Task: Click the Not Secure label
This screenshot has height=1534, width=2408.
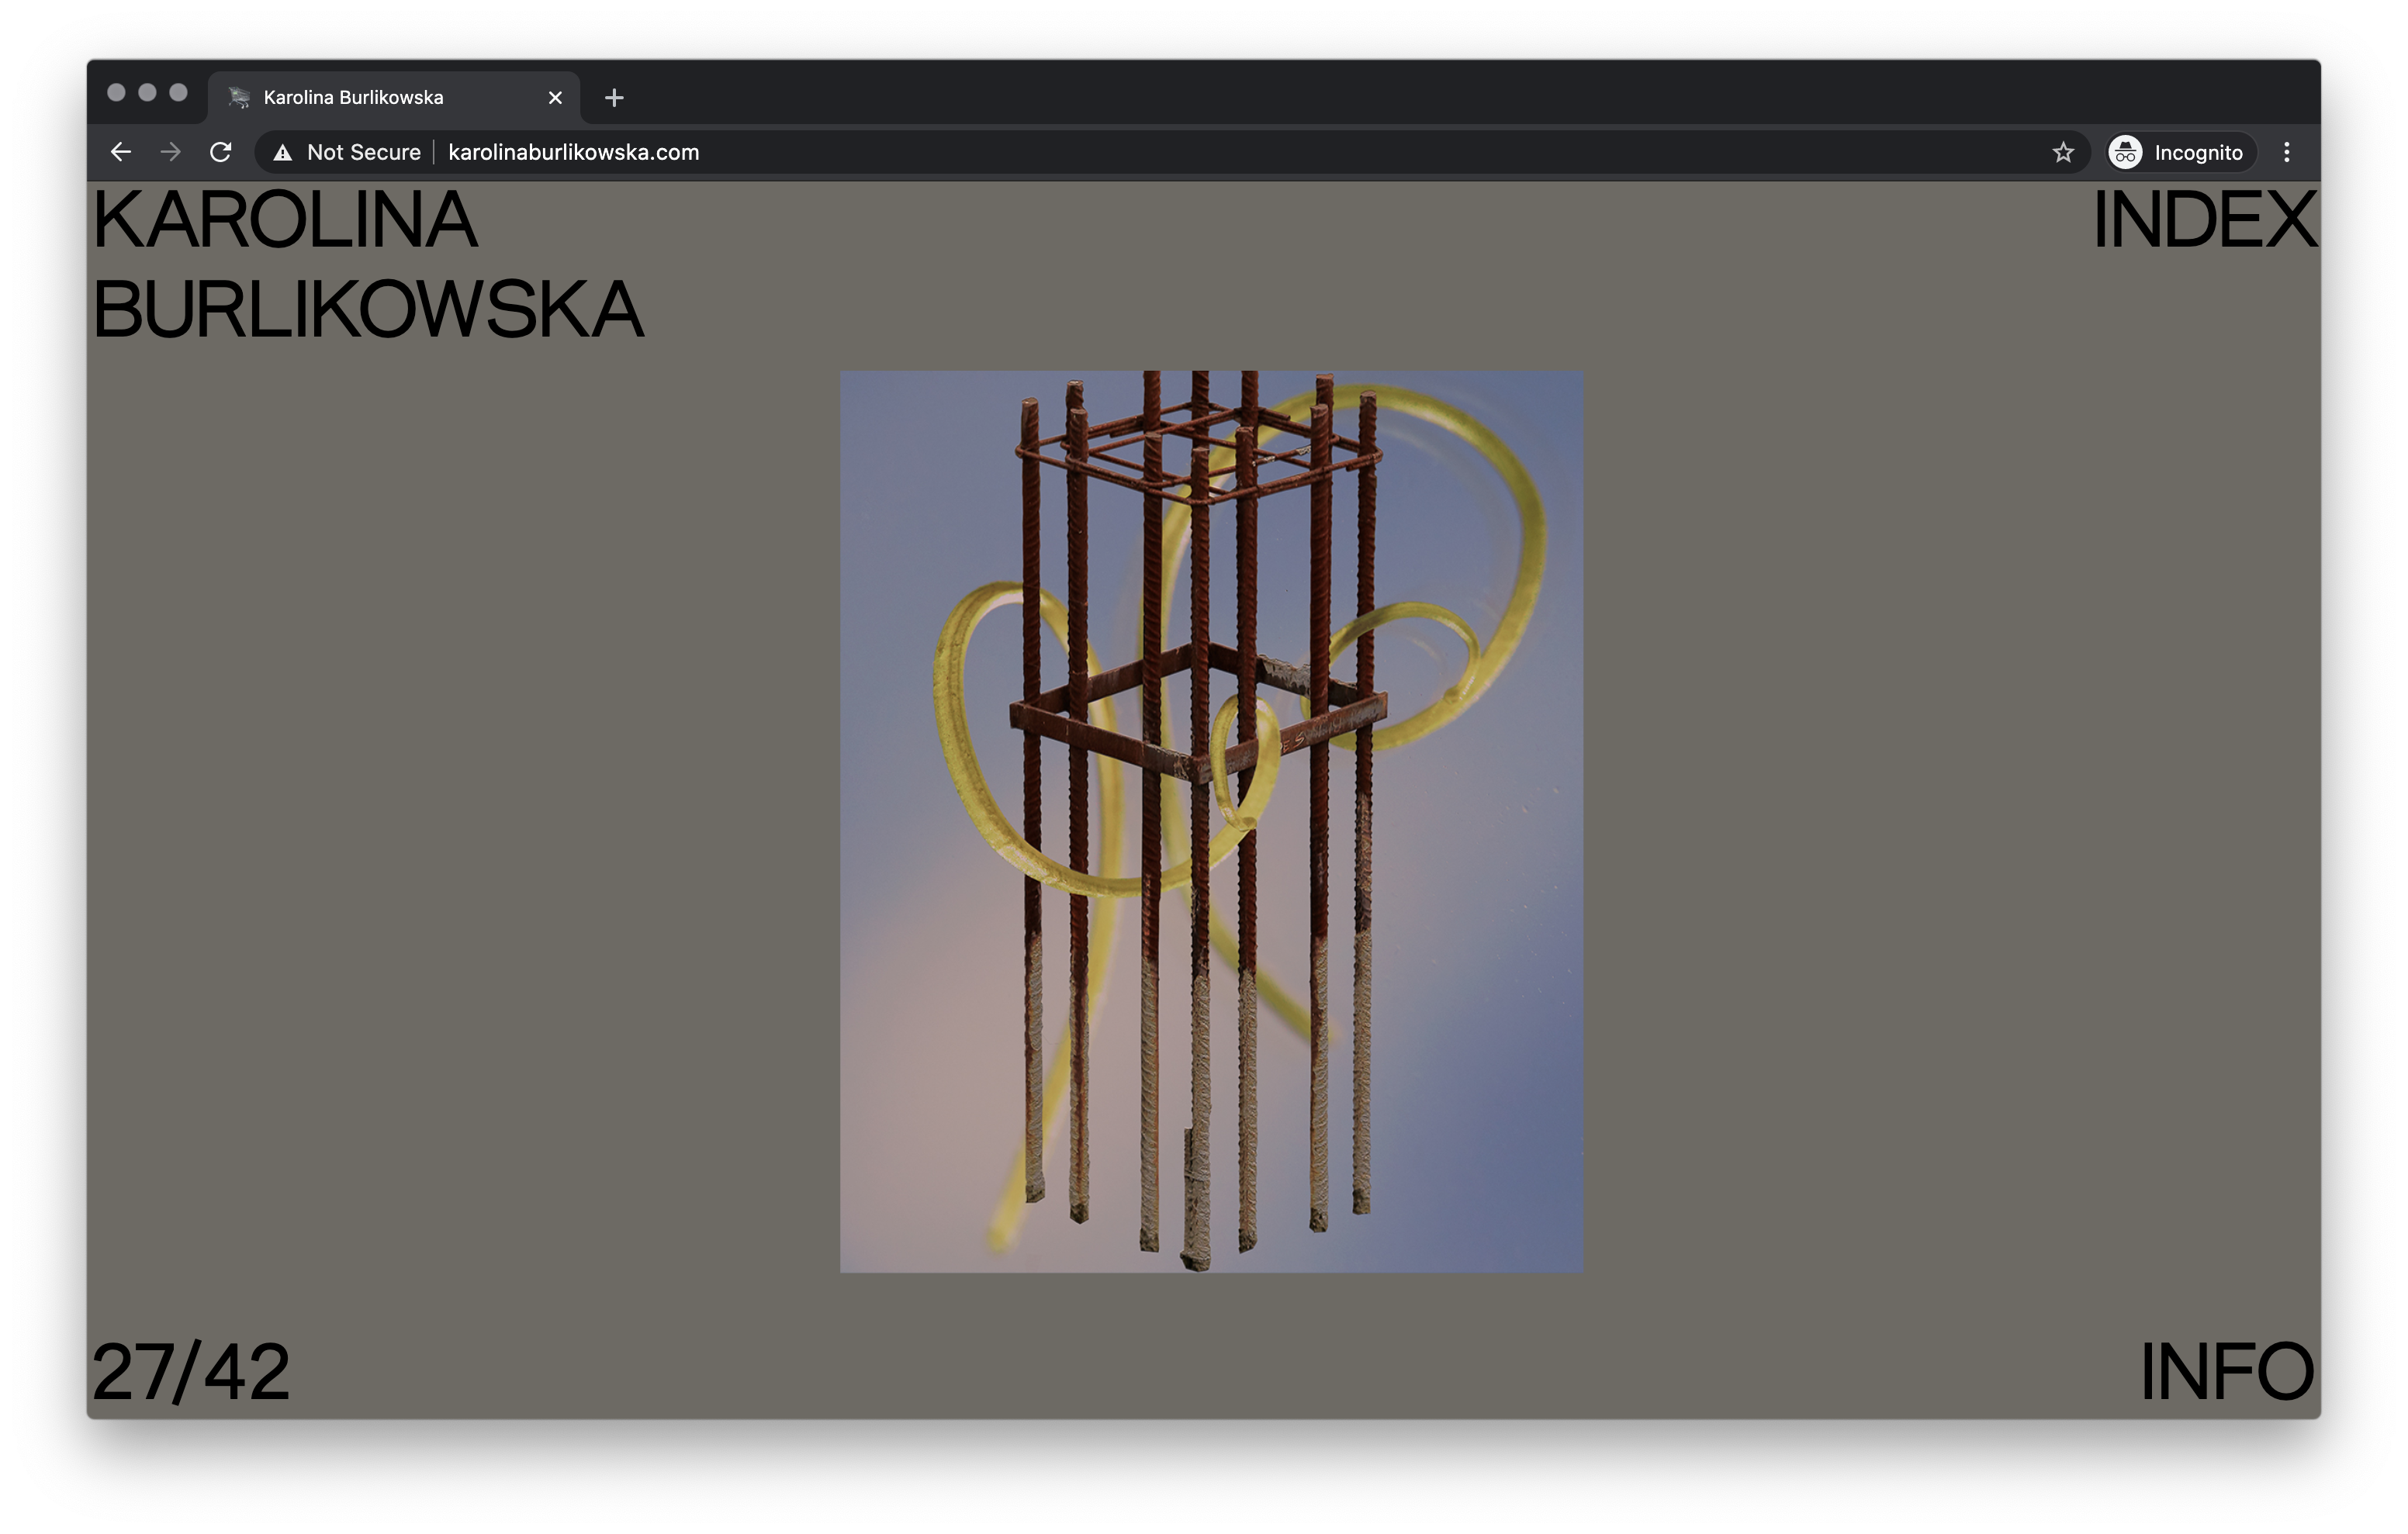Action: (x=363, y=152)
